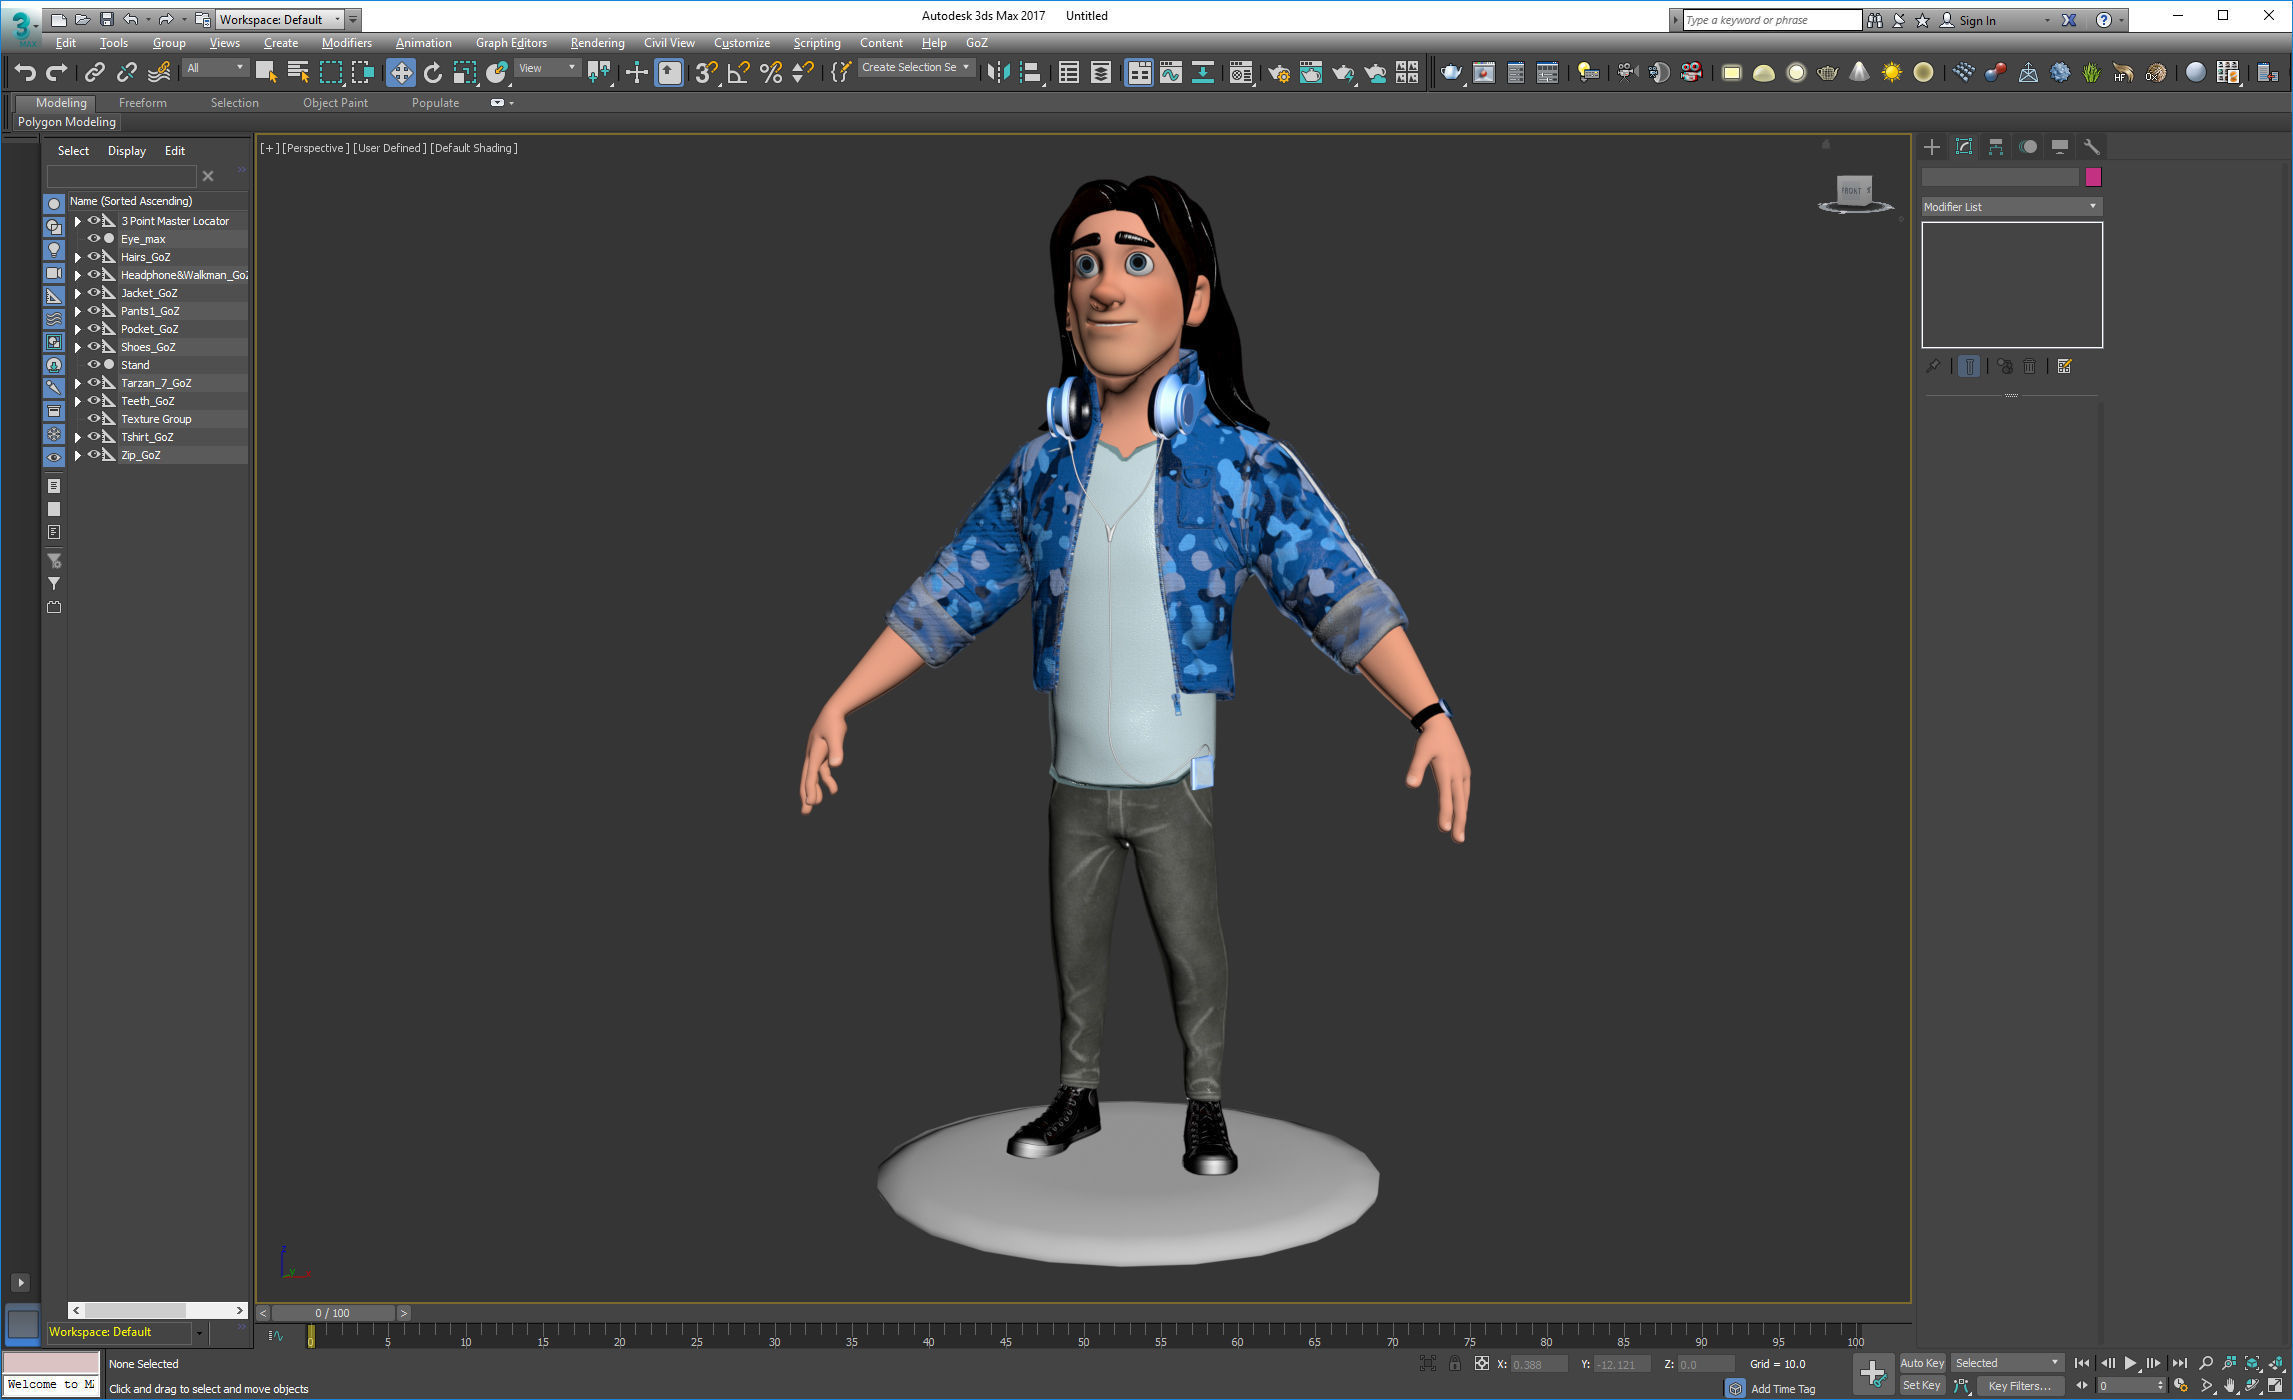Hide the Jacket_GoZ object with eye icon
The image size is (2293, 1400).
(93, 293)
